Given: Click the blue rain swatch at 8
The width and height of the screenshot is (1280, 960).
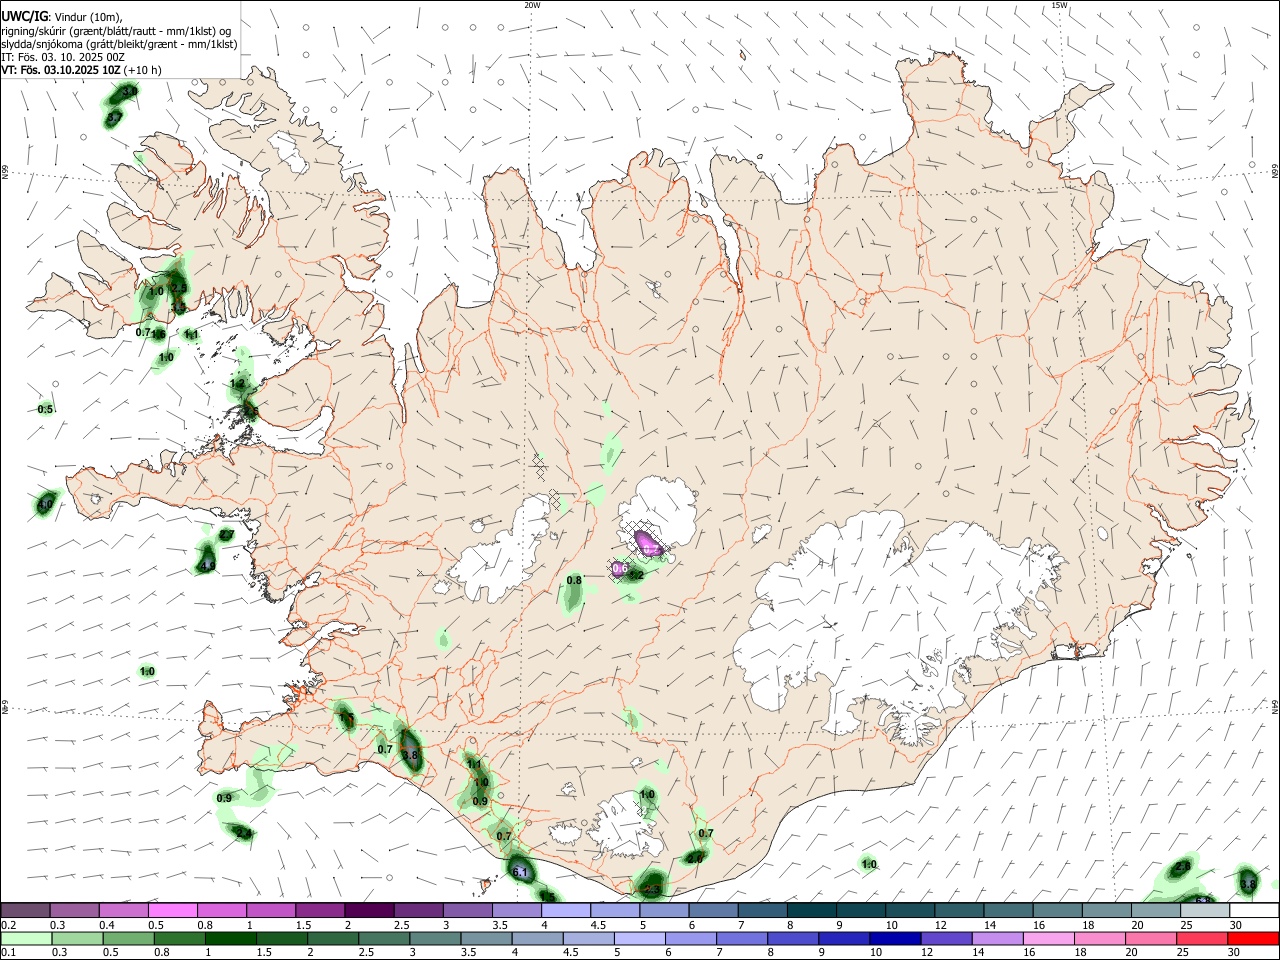Looking at the screenshot, I should click(793, 939).
